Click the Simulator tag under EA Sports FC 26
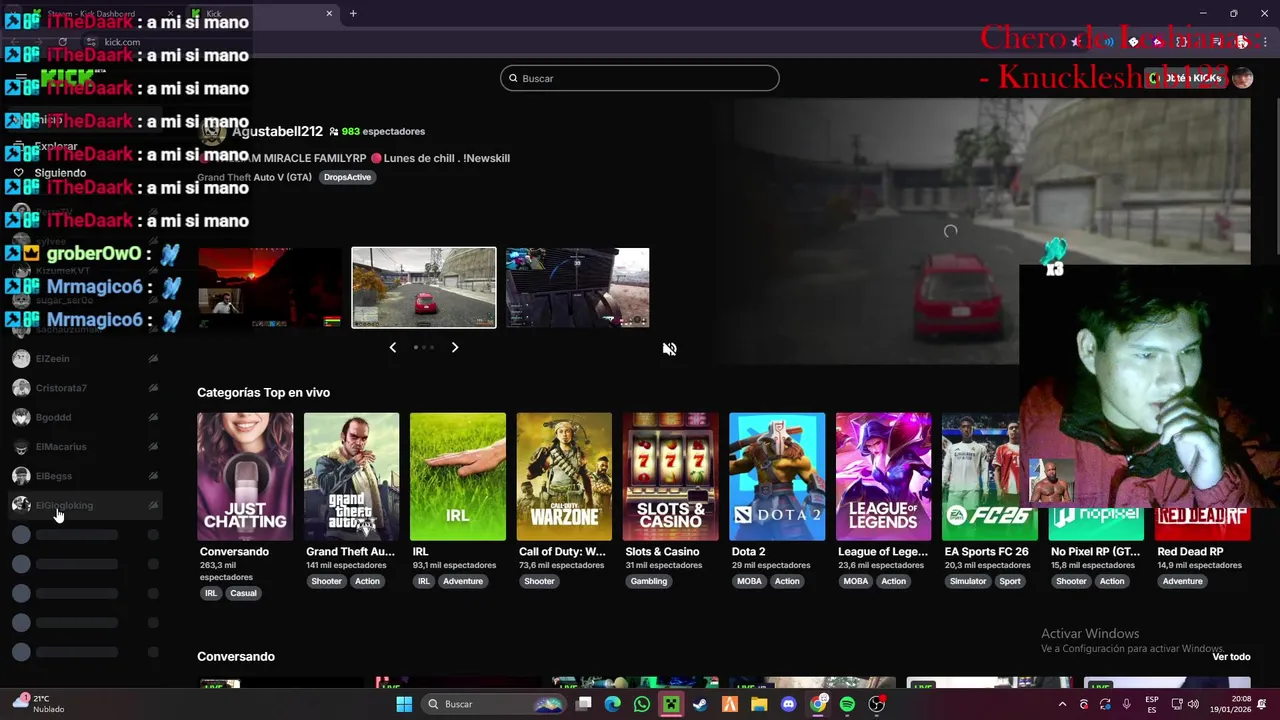Screen dimensions: 1280x720 pyautogui.click(x=968, y=581)
